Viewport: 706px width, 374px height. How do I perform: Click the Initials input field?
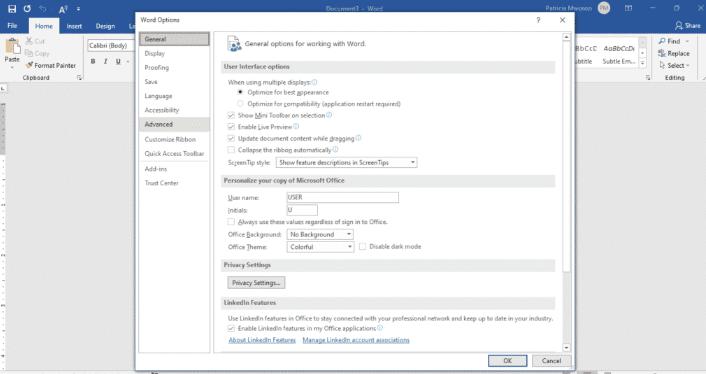pyautogui.click(x=302, y=210)
